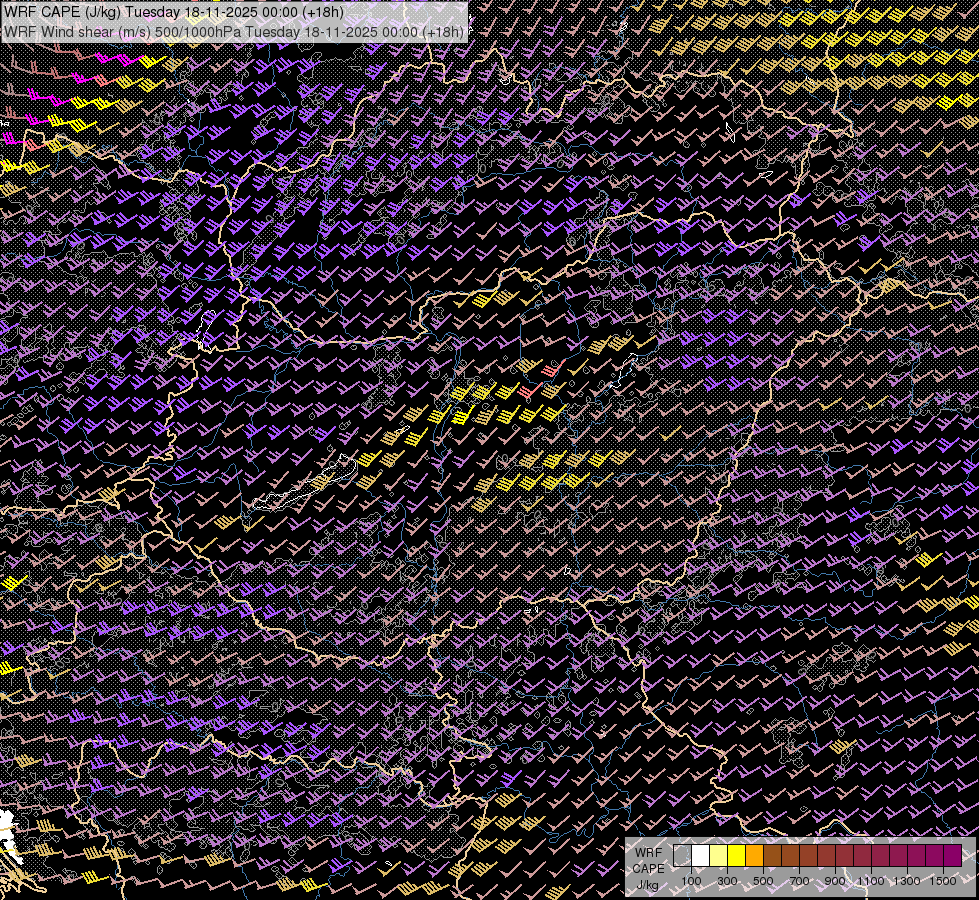Click the 500 value on the color scale

[x=763, y=881]
